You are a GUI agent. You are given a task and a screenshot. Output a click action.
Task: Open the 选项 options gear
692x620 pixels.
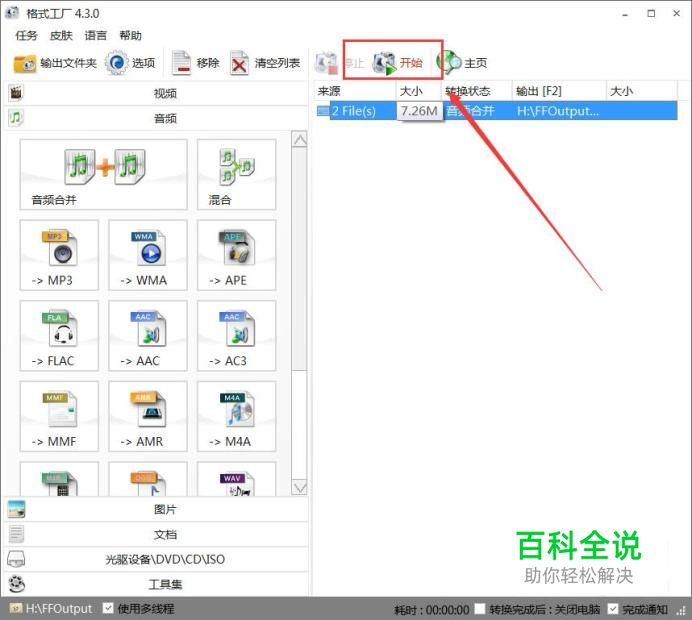pyautogui.click(x=130, y=63)
